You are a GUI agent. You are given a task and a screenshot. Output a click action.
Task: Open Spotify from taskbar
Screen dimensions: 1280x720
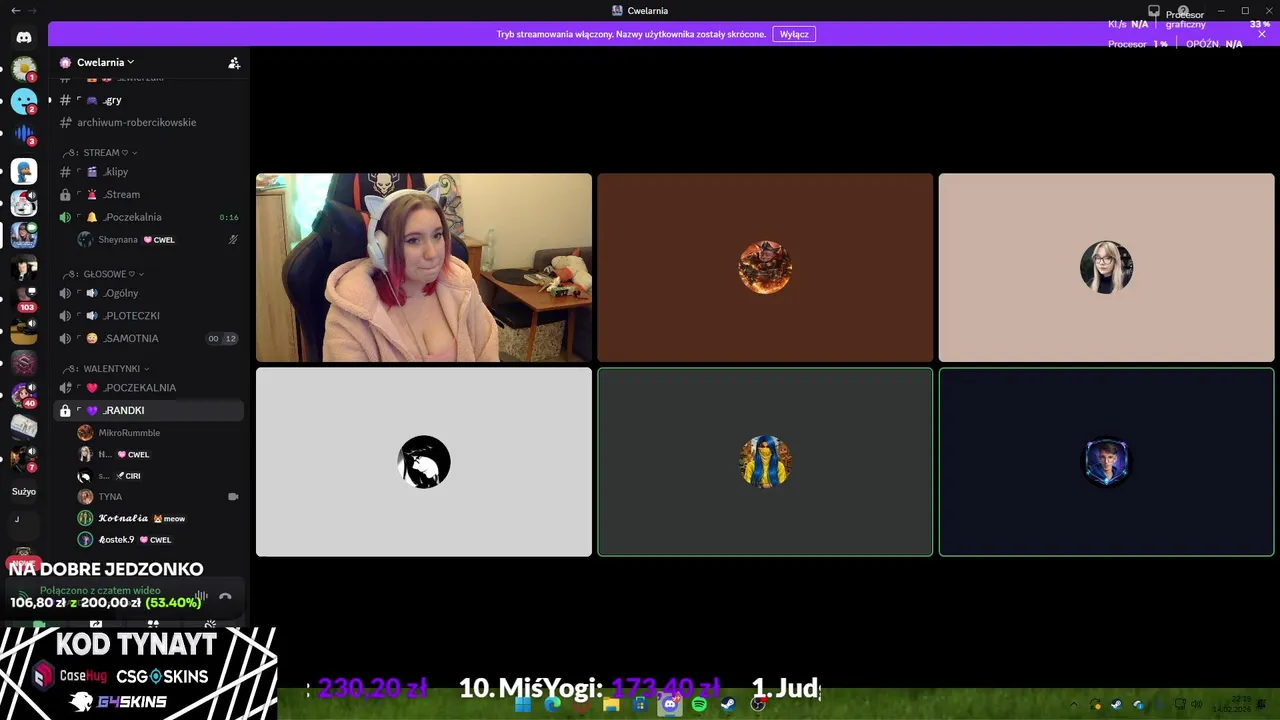coord(699,704)
